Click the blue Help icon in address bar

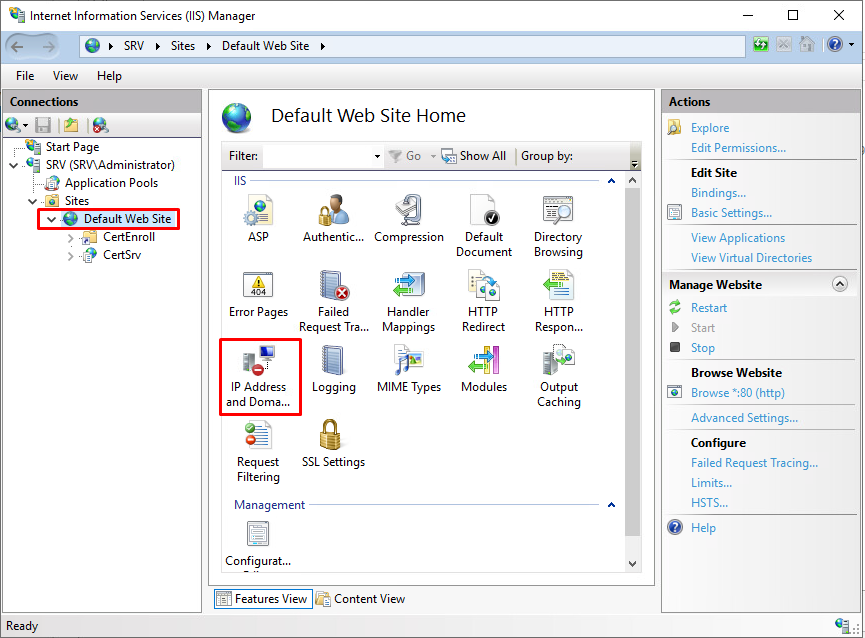tap(835, 45)
